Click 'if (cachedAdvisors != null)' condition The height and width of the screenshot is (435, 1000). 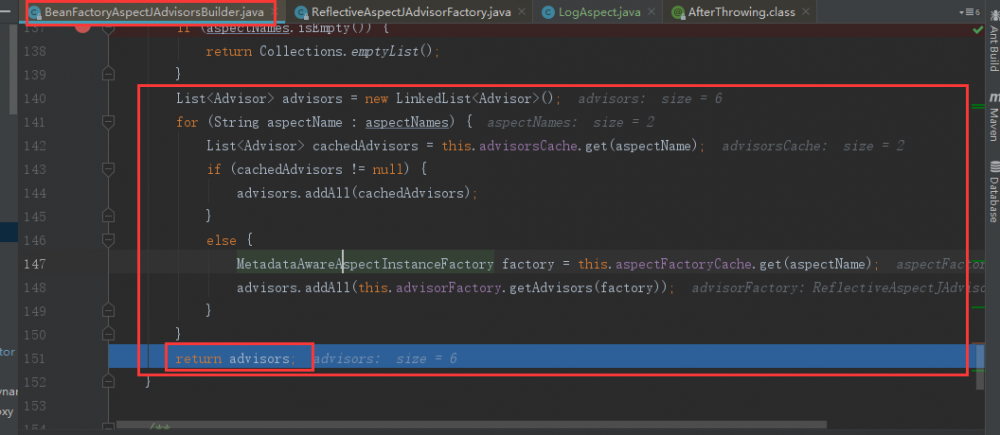(x=309, y=169)
